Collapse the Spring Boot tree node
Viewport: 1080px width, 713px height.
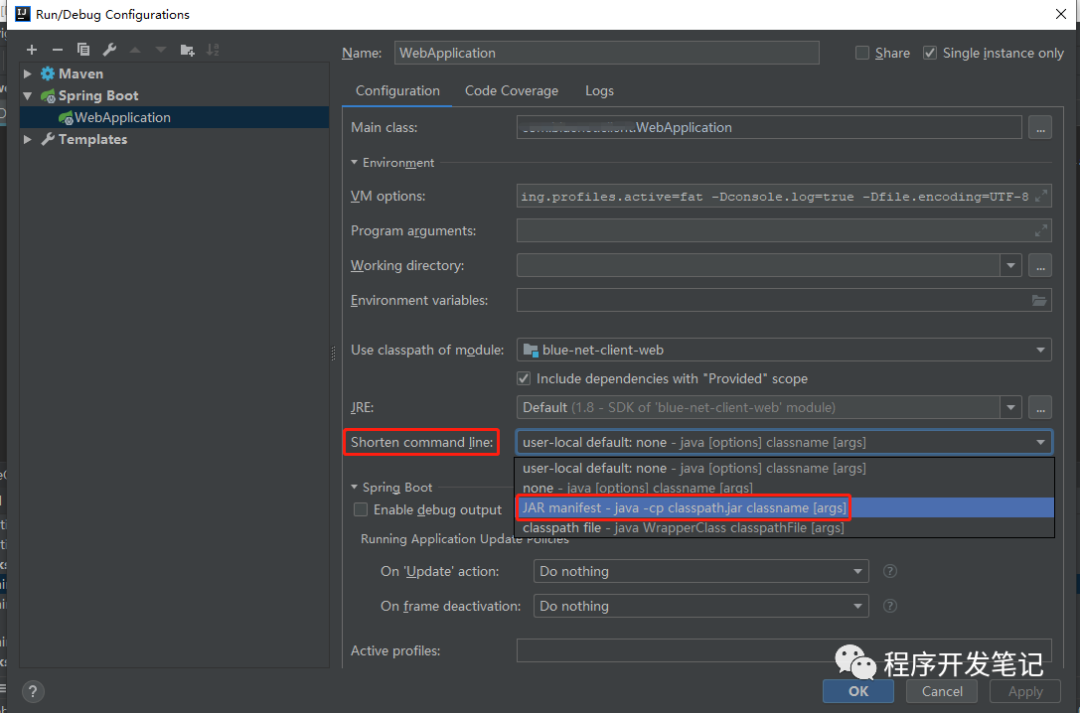(26, 95)
